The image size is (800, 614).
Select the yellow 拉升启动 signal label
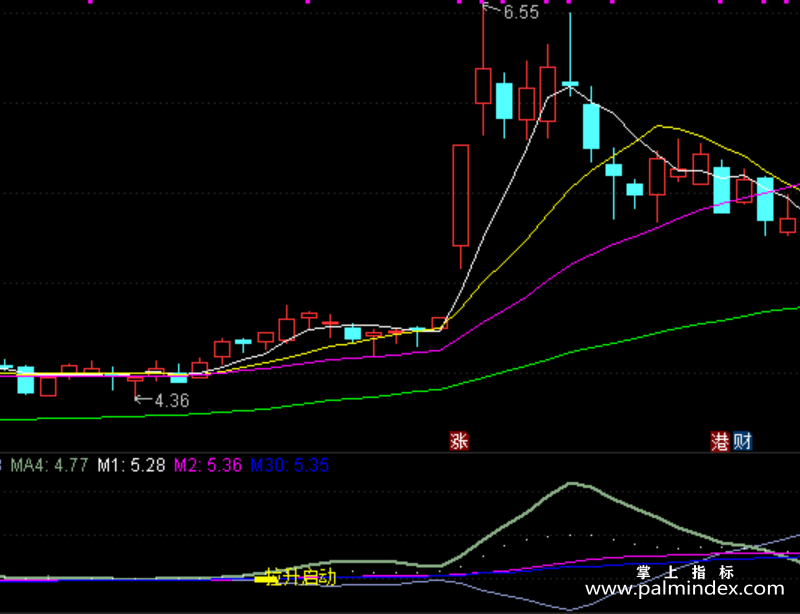[x=301, y=577]
